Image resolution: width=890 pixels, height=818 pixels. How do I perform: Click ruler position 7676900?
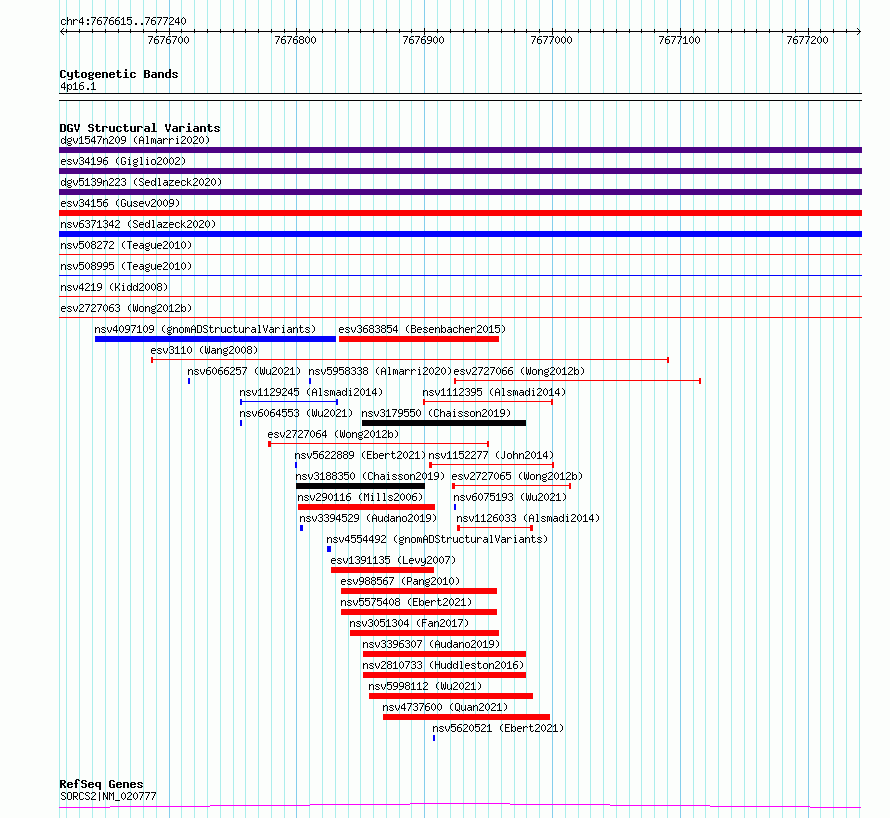[423, 40]
